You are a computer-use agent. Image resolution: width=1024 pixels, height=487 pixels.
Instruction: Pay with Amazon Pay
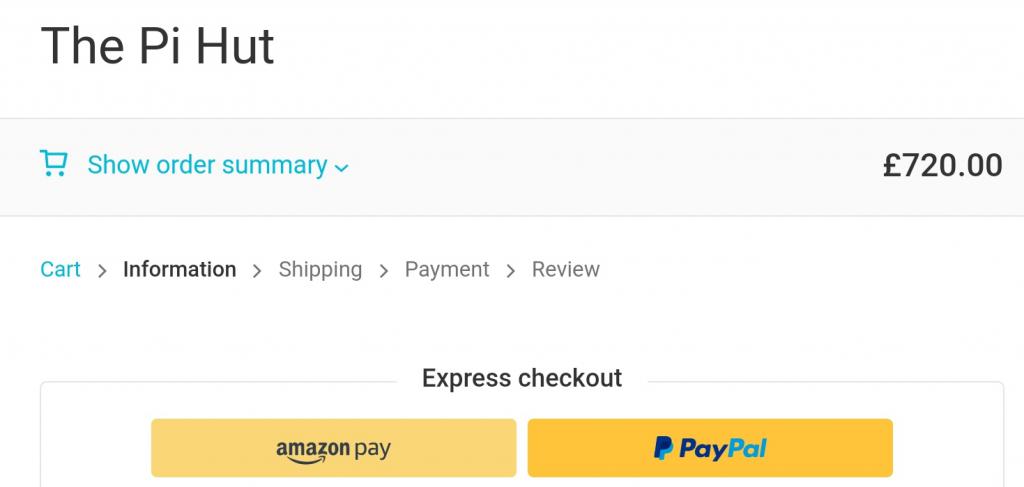pyautogui.click(x=333, y=448)
